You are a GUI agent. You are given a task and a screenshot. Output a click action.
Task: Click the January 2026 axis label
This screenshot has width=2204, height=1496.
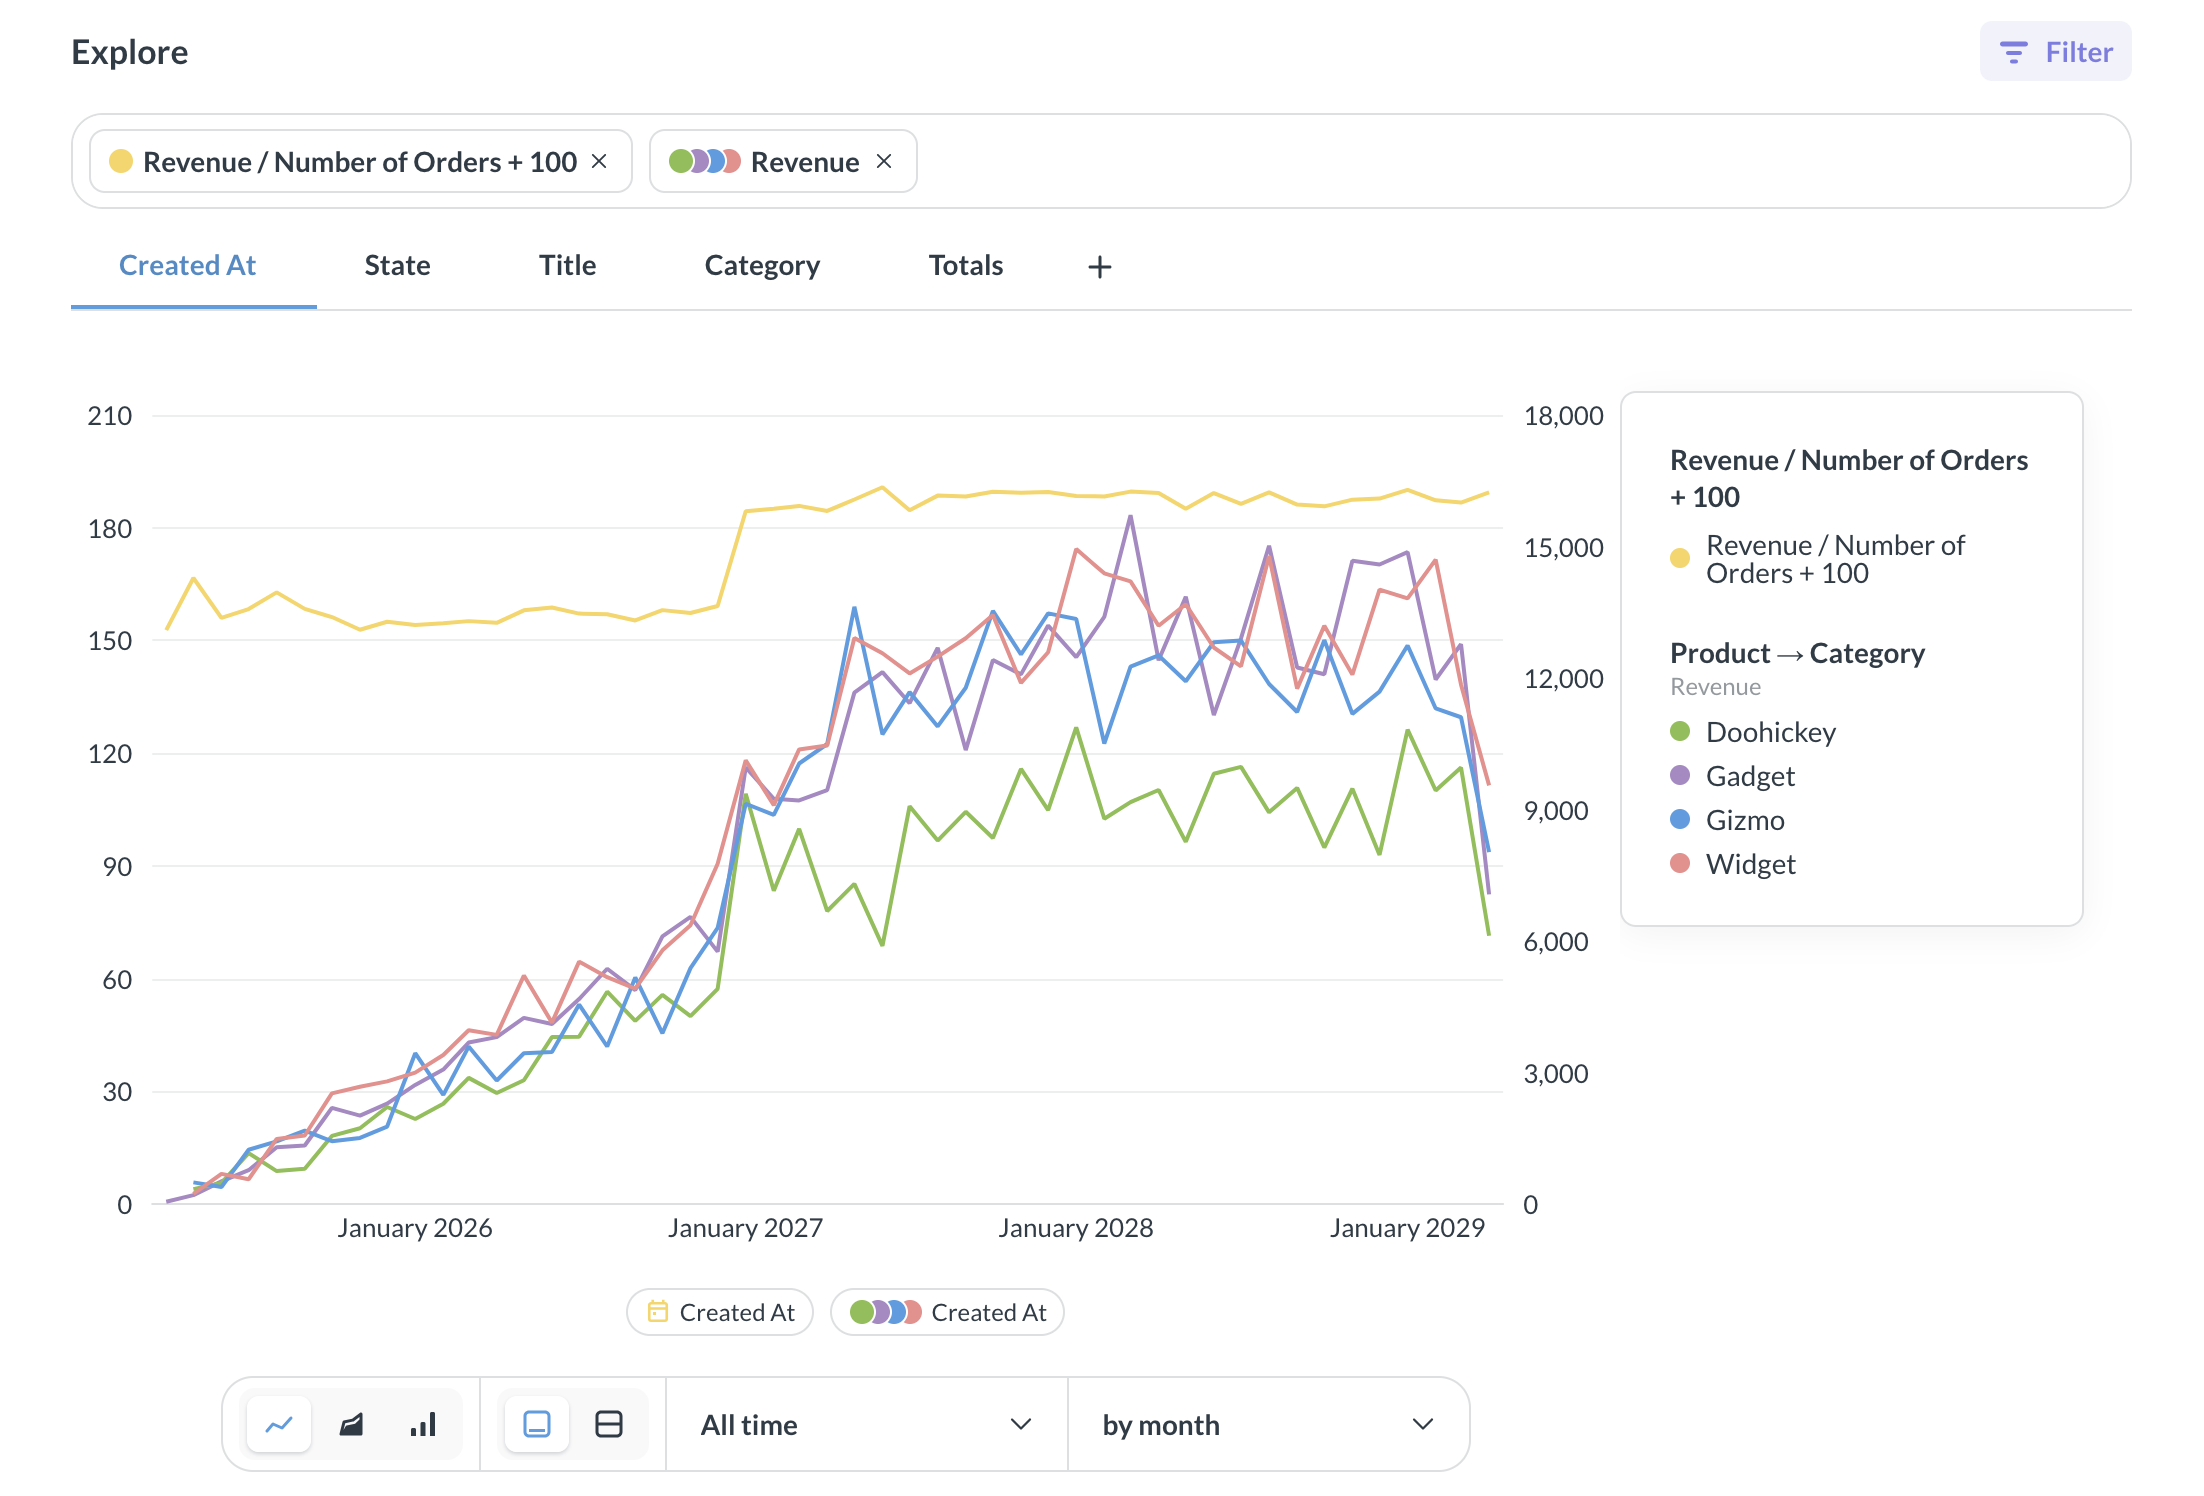[x=414, y=1228]
